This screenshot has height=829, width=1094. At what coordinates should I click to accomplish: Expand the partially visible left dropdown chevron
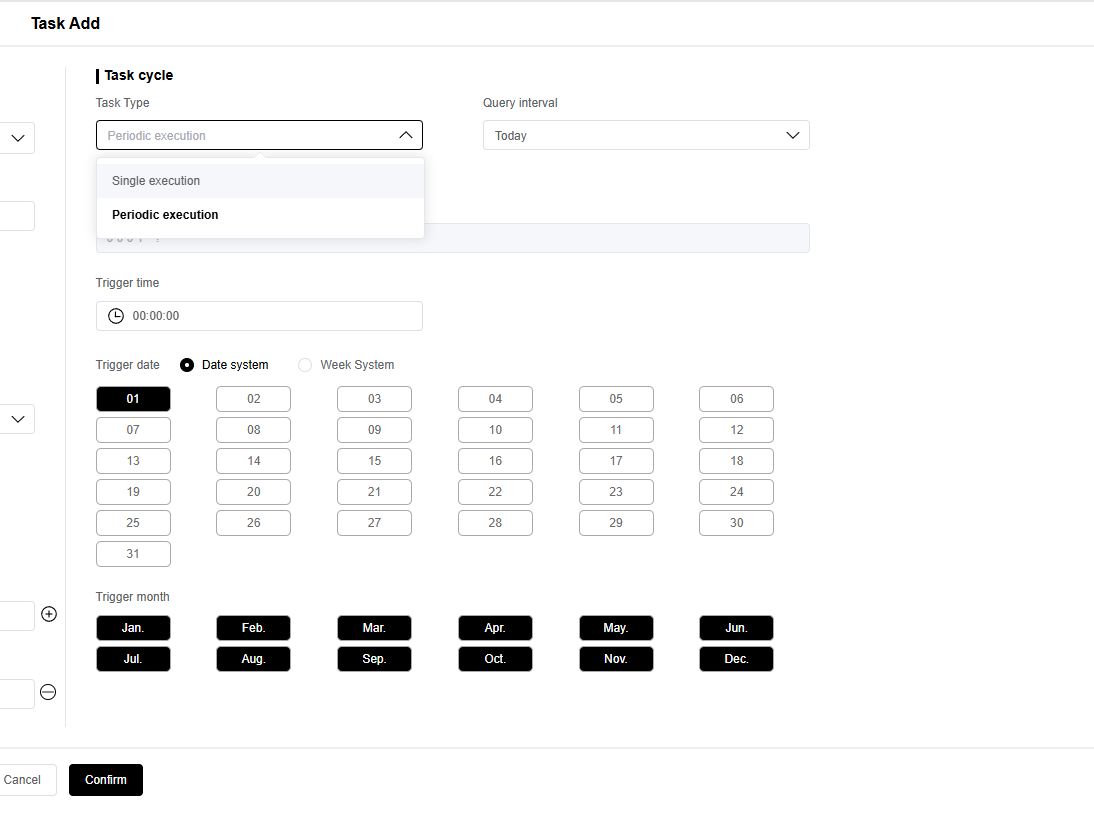[x=18, y=139]
